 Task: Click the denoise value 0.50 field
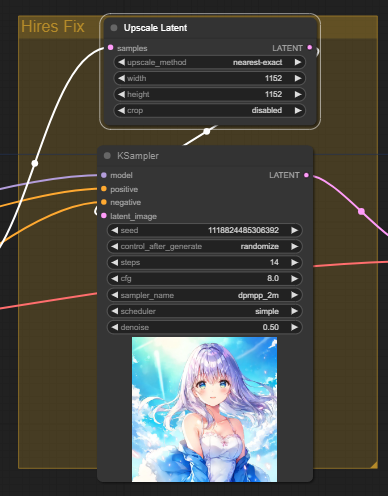[x=205, y=327]
